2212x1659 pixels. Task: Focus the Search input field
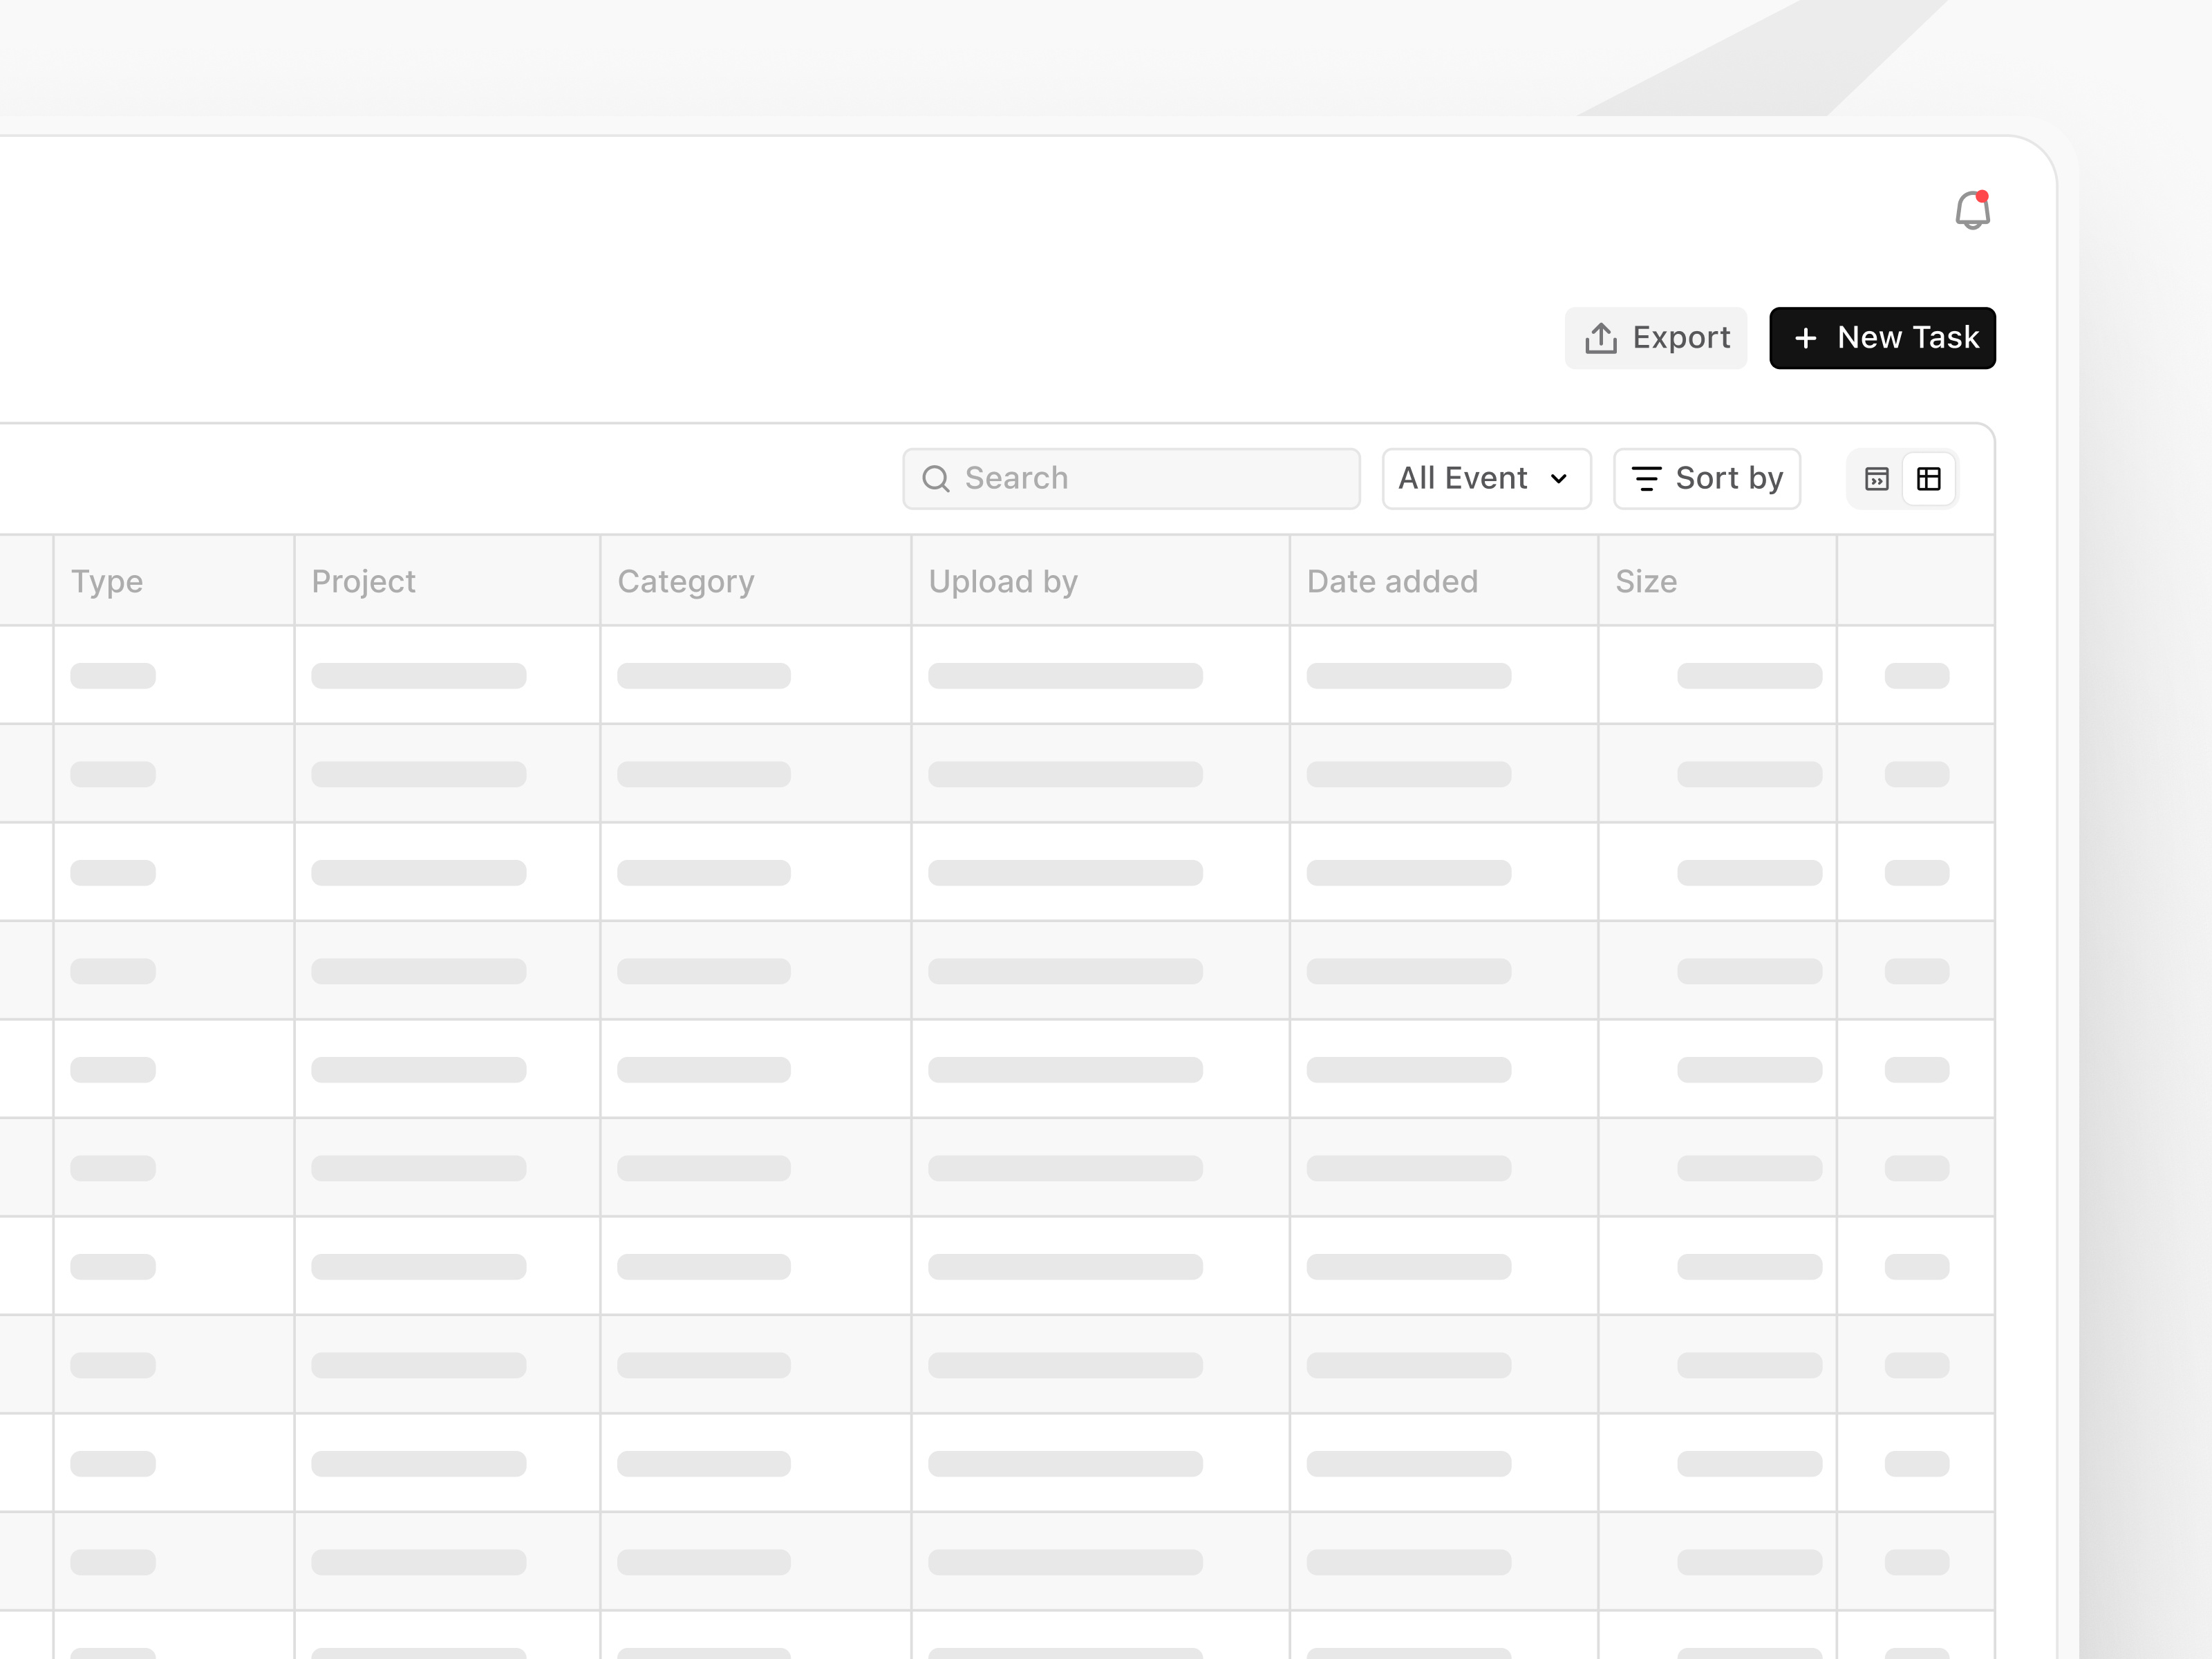pos(1131,479)
